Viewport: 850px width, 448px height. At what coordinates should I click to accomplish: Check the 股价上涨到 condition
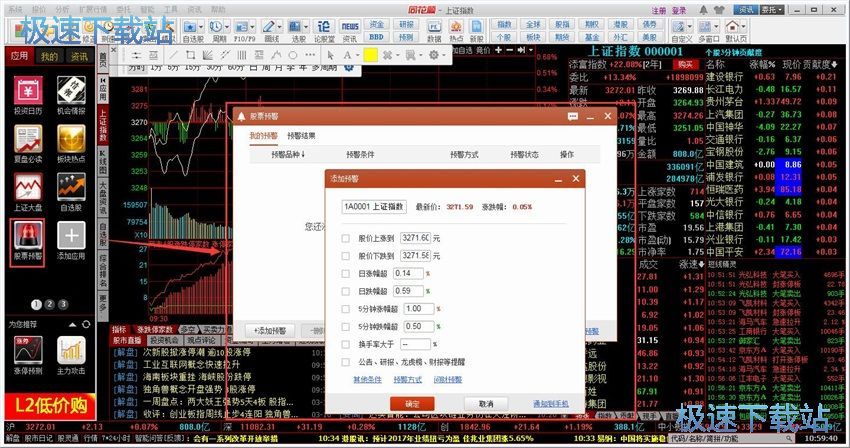click(x=346, y=238)
